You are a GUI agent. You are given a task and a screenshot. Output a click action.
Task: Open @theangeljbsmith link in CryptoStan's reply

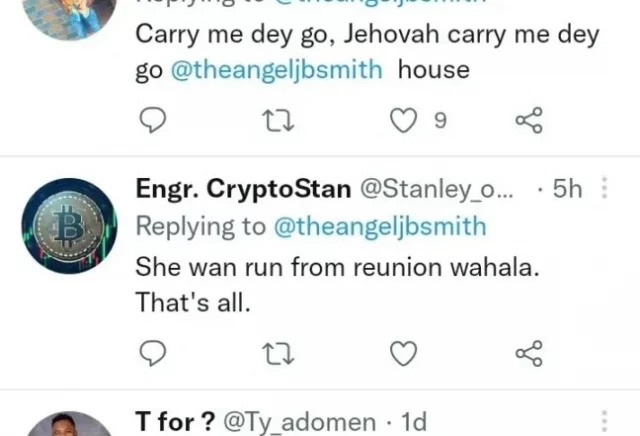379,227
